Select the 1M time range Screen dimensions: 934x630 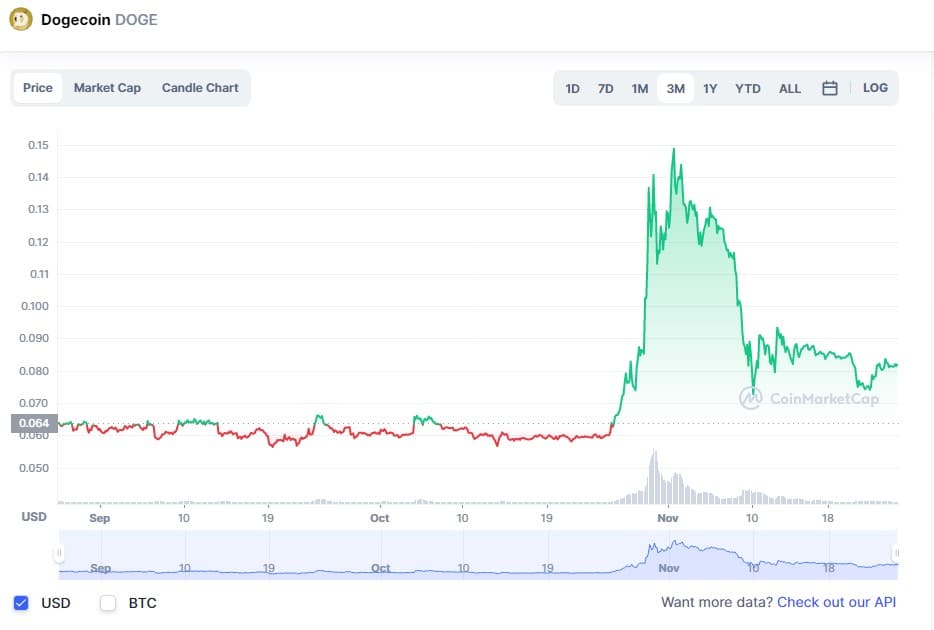tap(640, 89)
